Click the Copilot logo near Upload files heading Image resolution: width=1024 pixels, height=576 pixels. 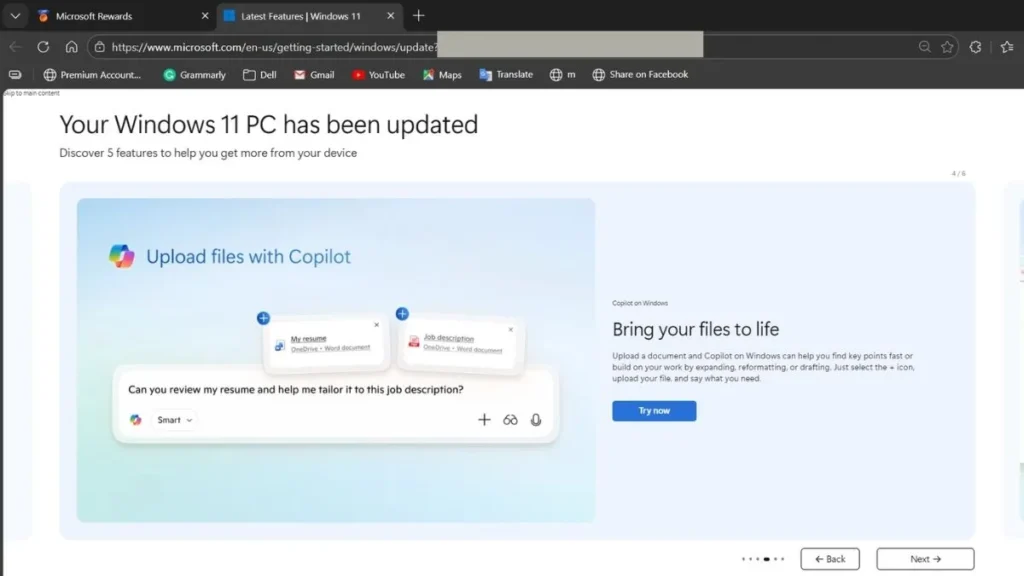tap(123, 256)
